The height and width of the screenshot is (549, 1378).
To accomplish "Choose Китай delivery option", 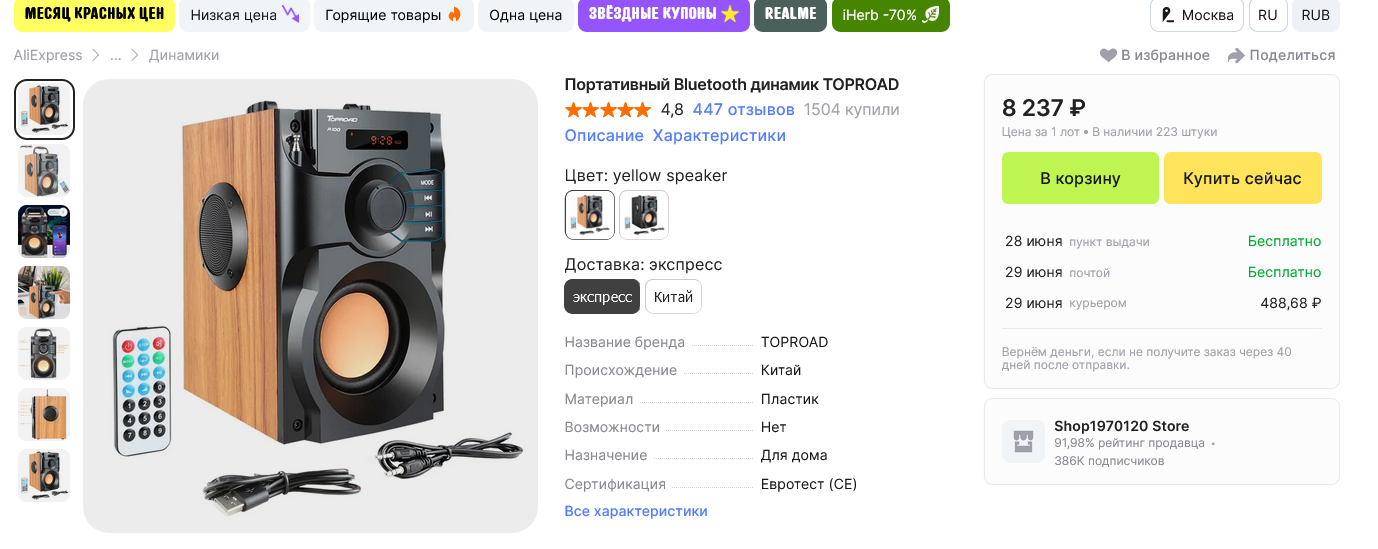I will pyautogui.click(x=673, y=297).
